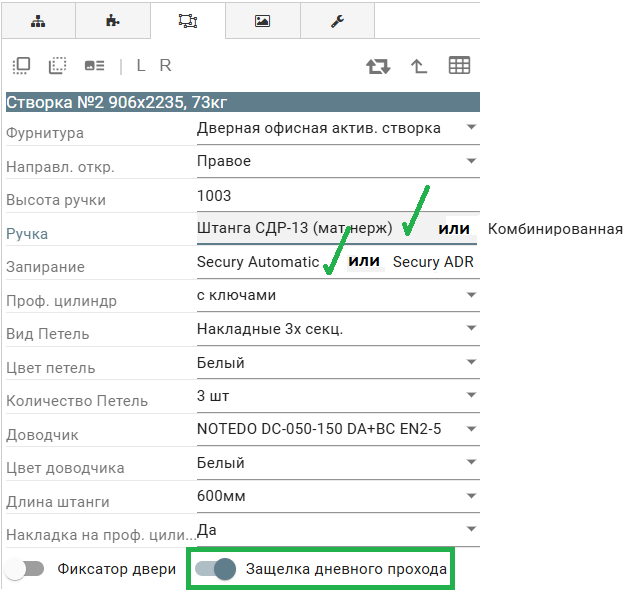Open the Цвет доводчика dropdown
This screenshot has height=598, width=642.
[x=338, y=463]
